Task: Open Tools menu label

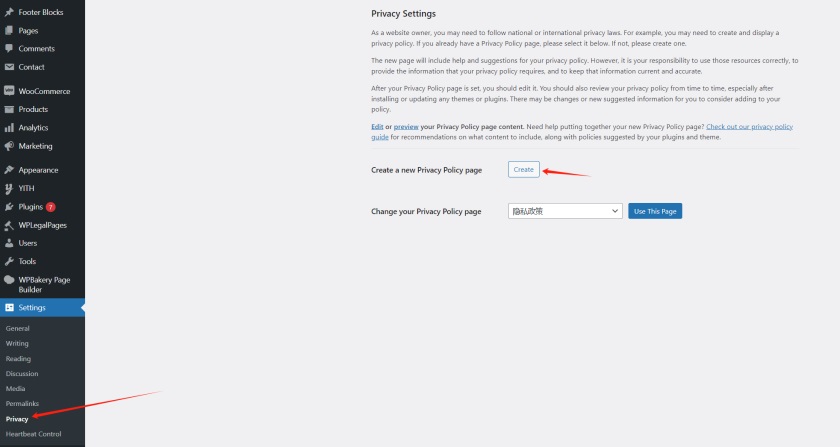Action: pyautogui.click(x=27, y=262)
